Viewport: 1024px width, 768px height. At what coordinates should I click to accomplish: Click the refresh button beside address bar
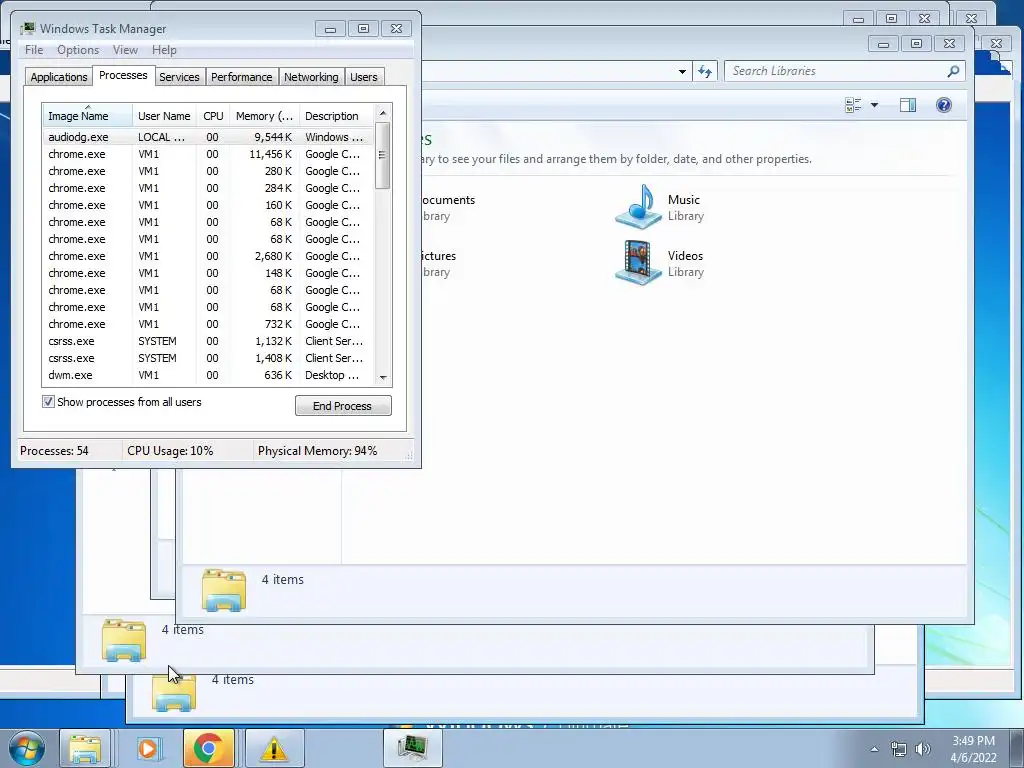(x=705, y=71)
